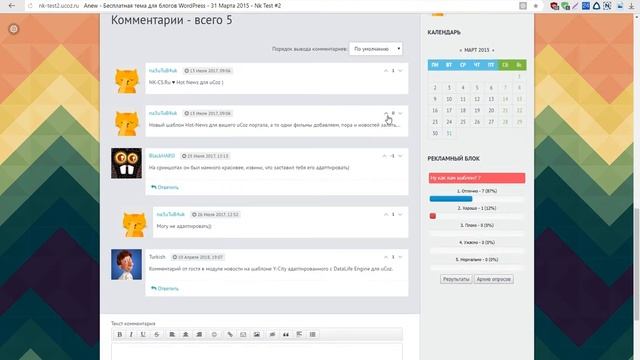Image resolution: width=640 pixels, height=360 pixels.
Task: Downvote BlackHARD's comment
Action: [x=400, y=156]
